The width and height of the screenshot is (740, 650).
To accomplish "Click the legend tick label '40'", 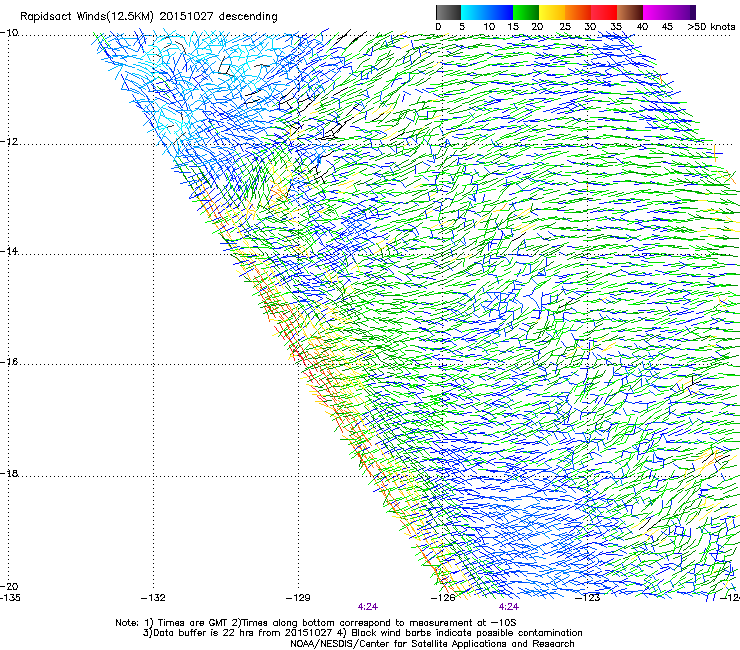I will [x=642, y=27].
